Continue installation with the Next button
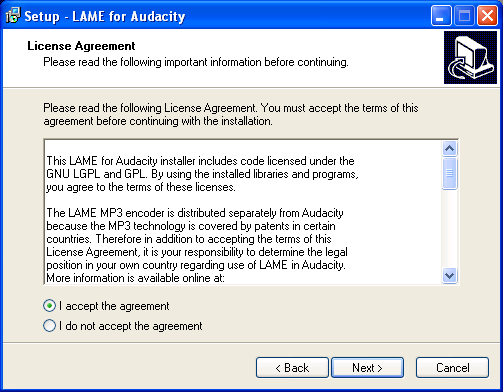503x392 pixels. click(367, 368)
